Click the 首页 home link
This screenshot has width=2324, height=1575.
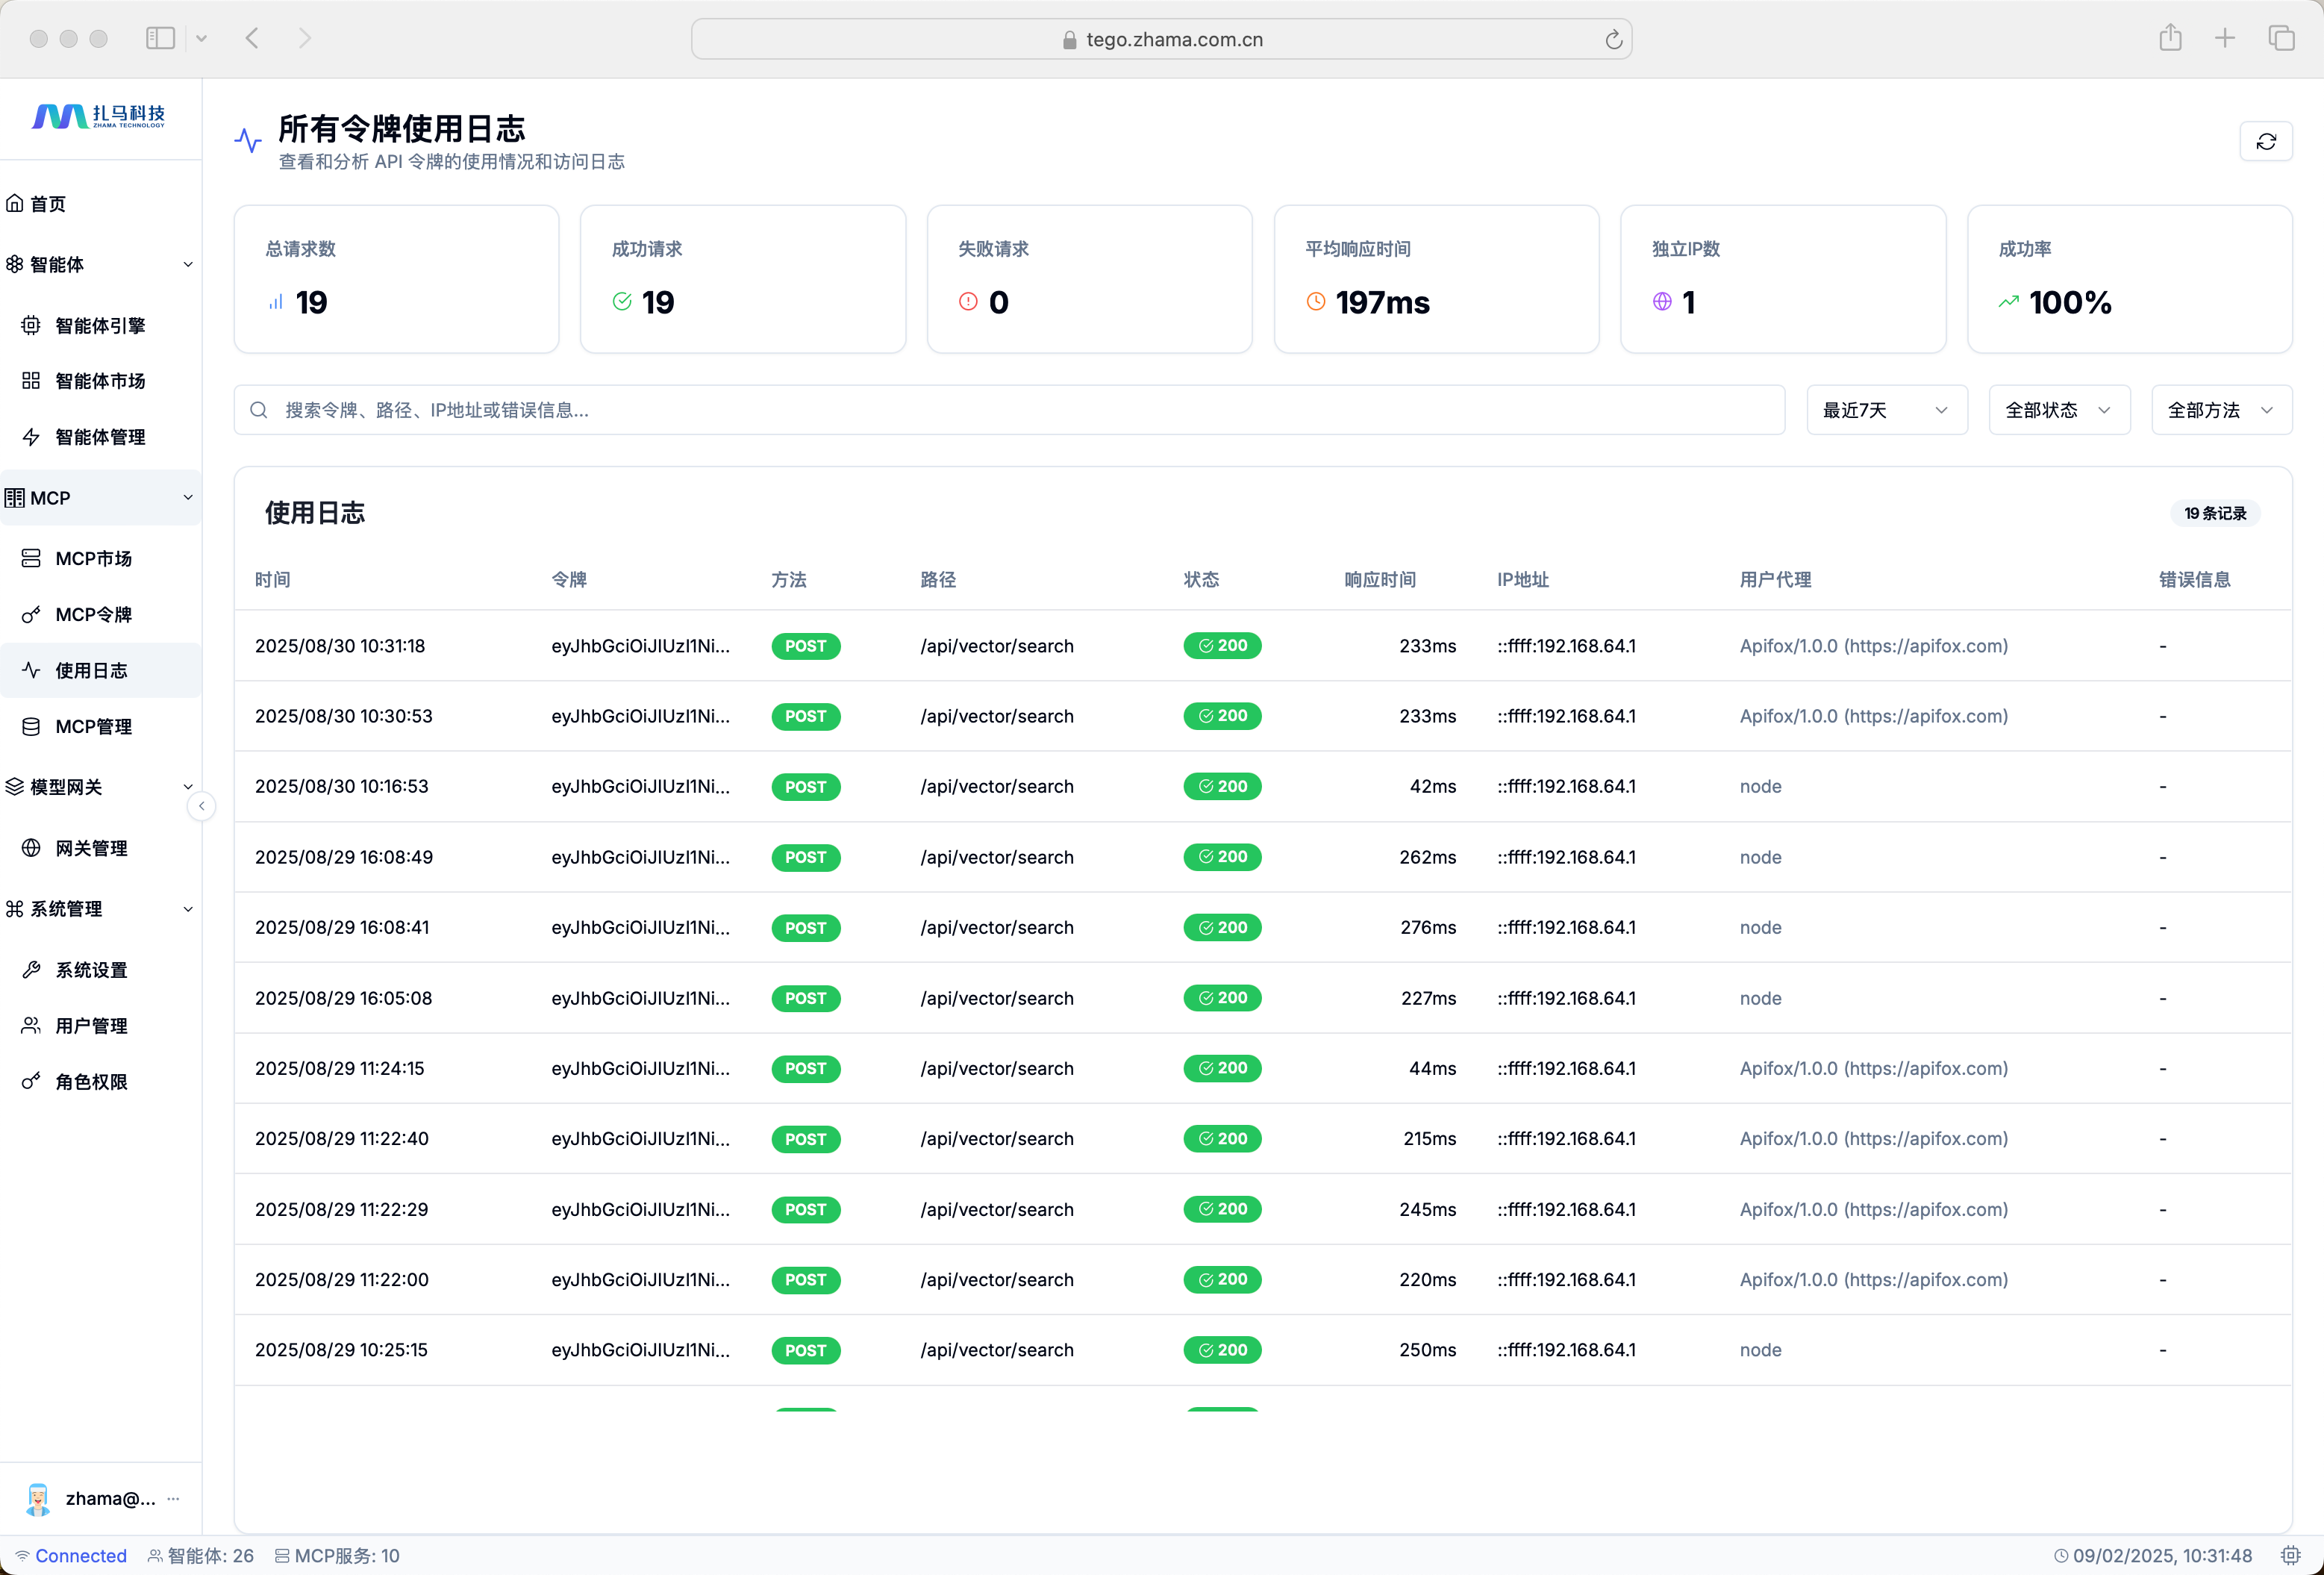pyautogui.click(x=47, y=204)
